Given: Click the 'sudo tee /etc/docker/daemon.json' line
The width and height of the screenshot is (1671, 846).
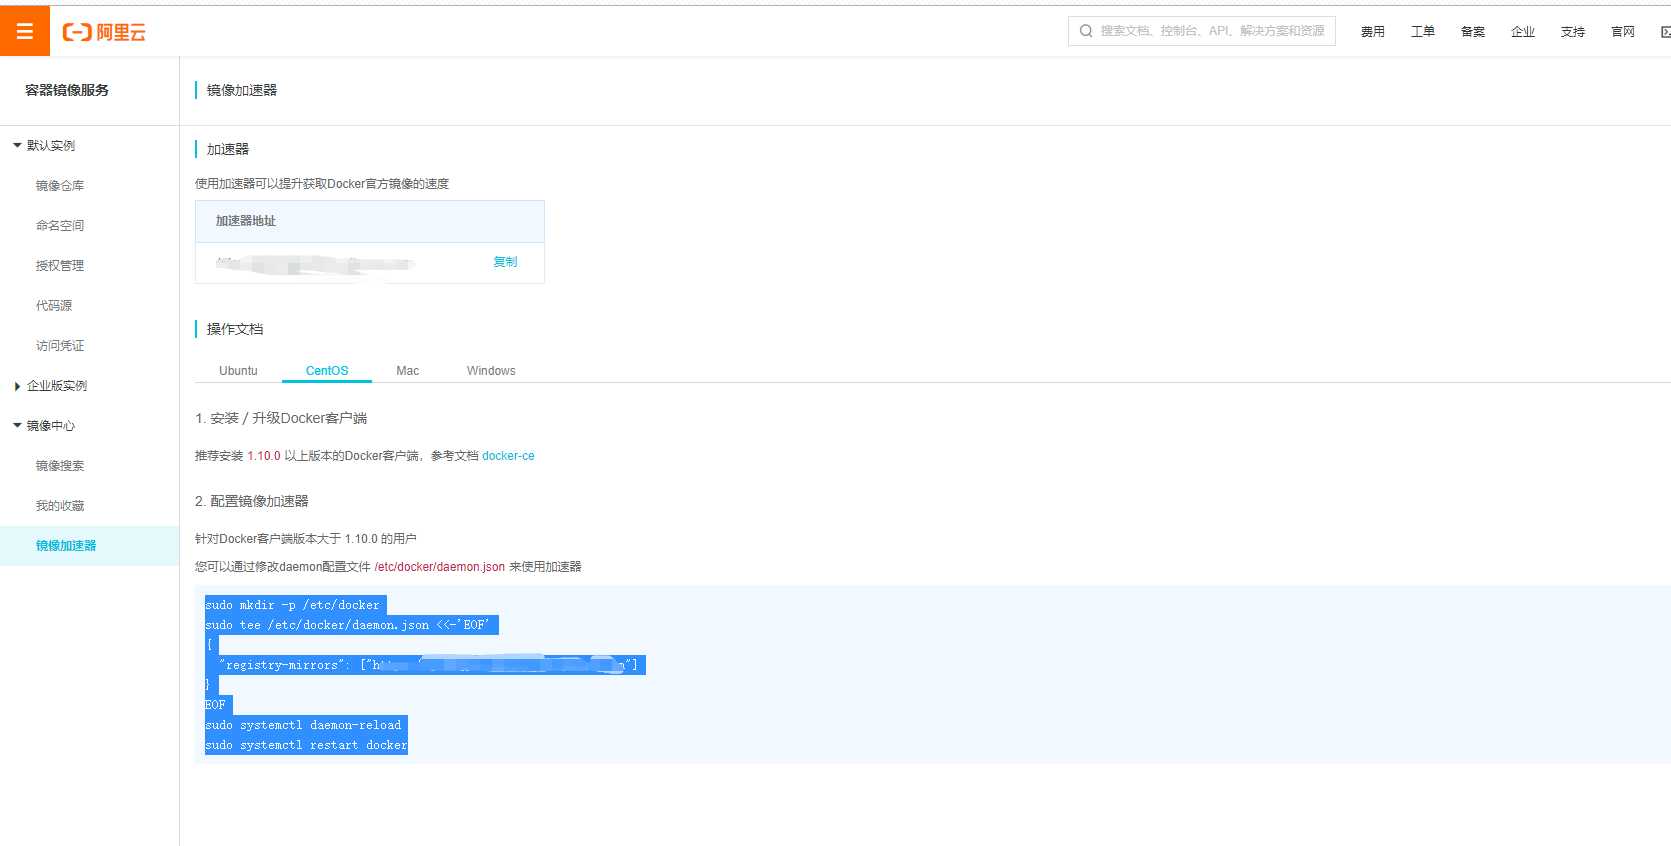Looking at the screenshot, I should 350,625.
